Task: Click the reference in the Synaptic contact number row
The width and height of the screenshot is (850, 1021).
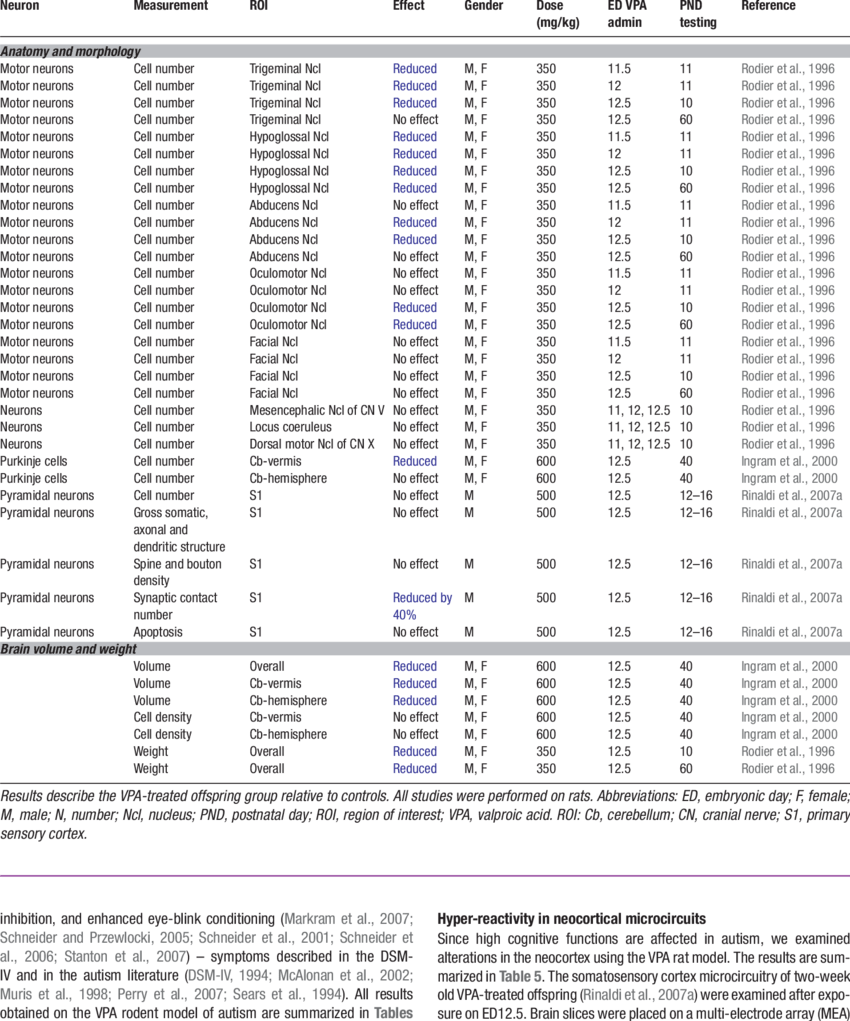Action: (786, 598)
